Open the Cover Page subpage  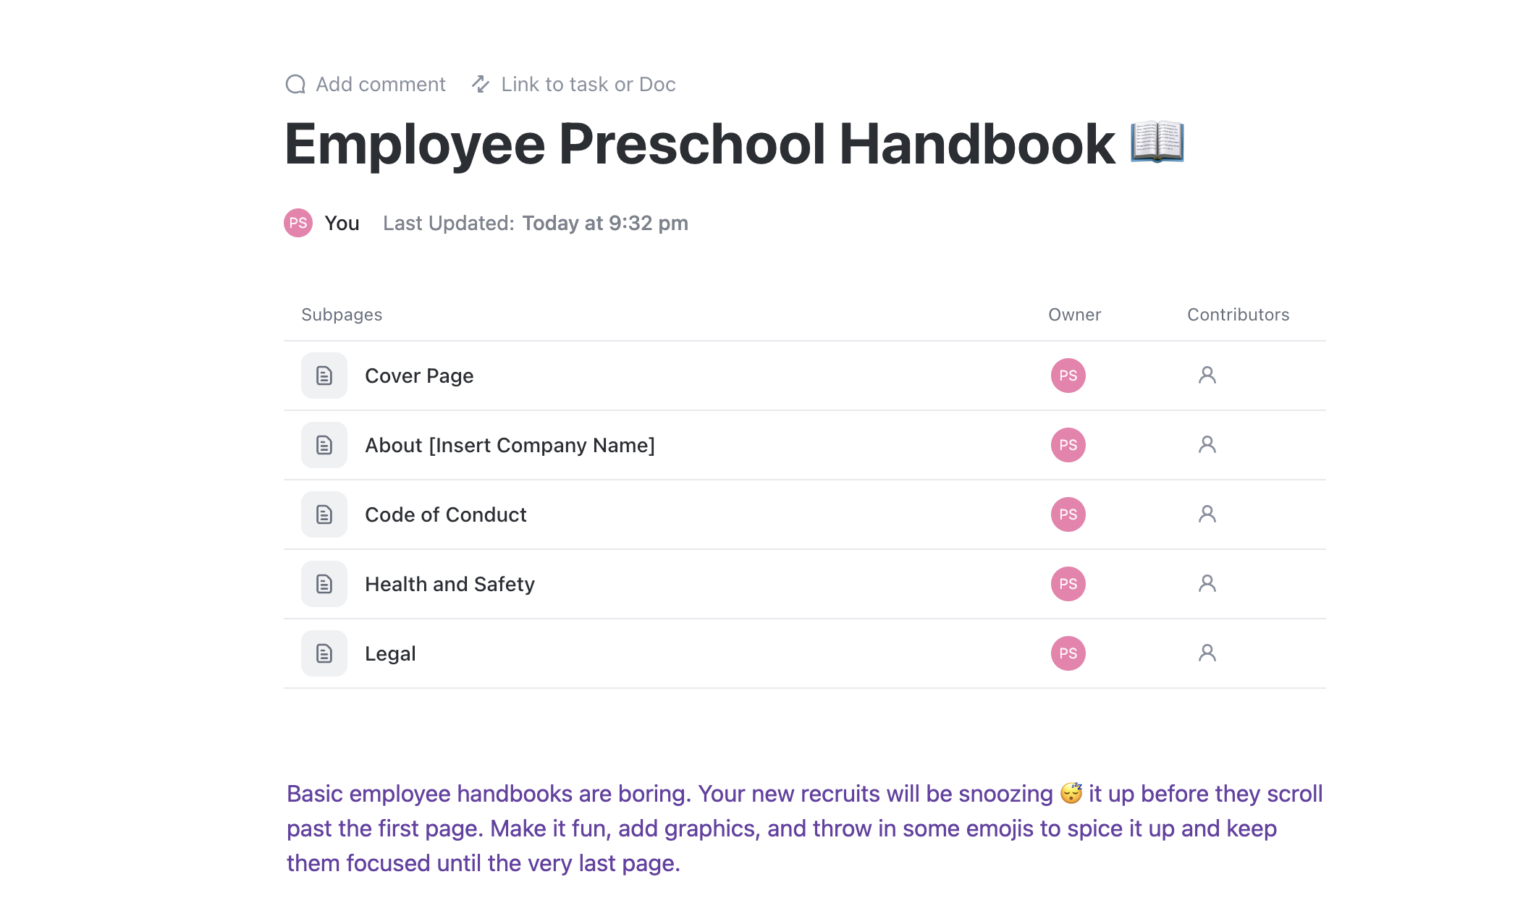coord(419,375)
